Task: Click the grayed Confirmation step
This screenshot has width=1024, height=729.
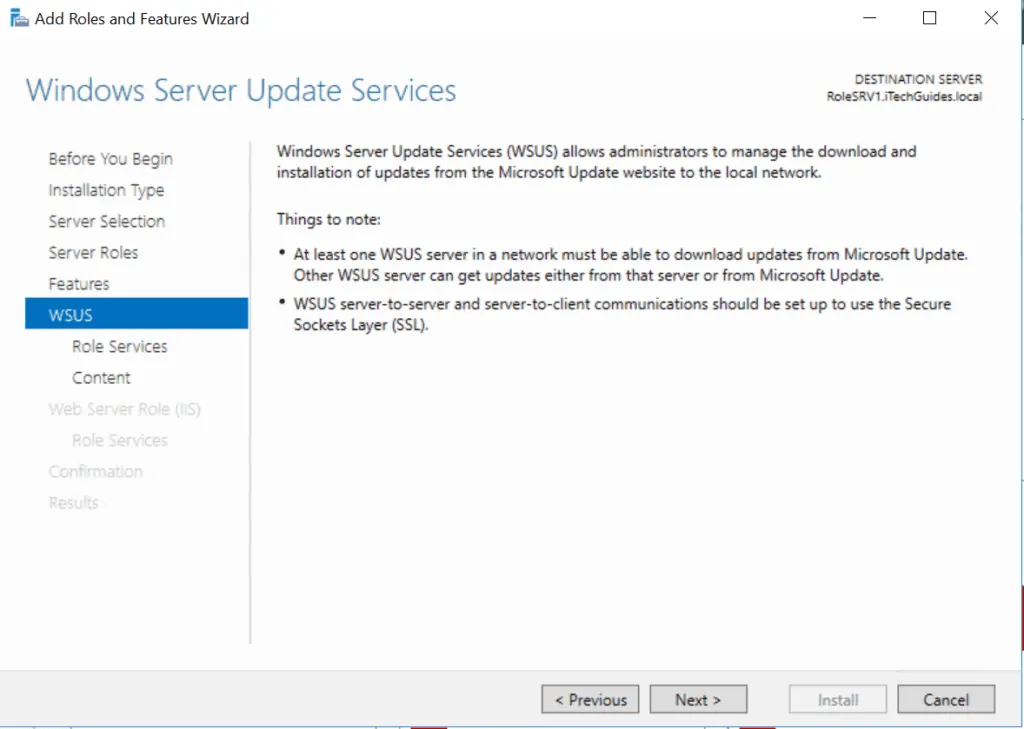Action: [x=96, y=471]
